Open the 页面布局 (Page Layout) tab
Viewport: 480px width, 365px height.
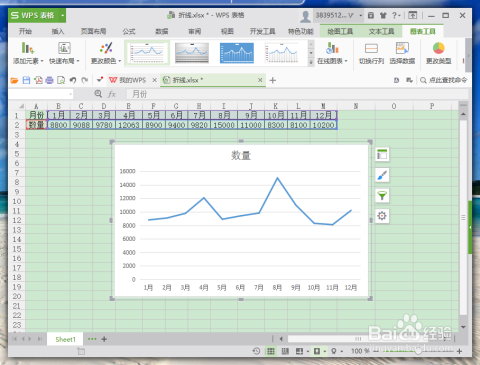94,31
